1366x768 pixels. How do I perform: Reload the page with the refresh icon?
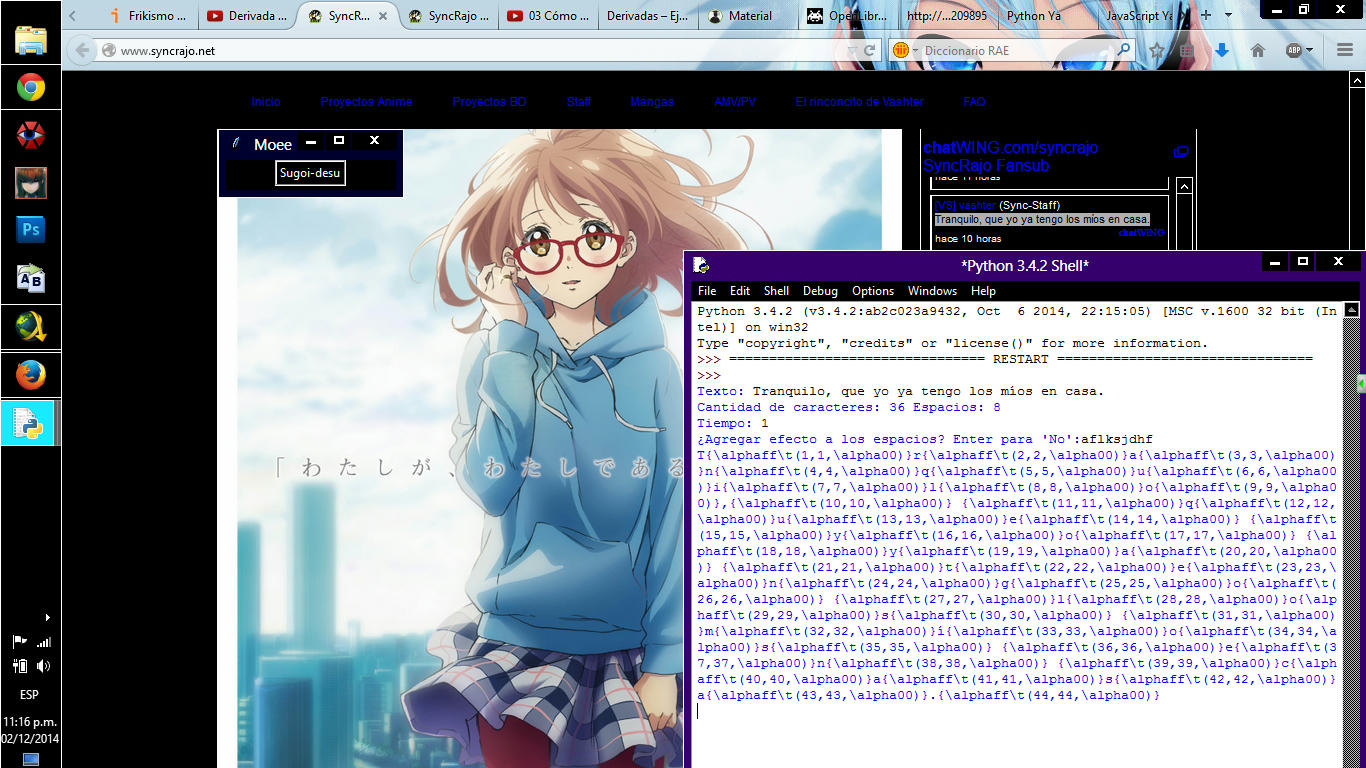coord(870,50)
